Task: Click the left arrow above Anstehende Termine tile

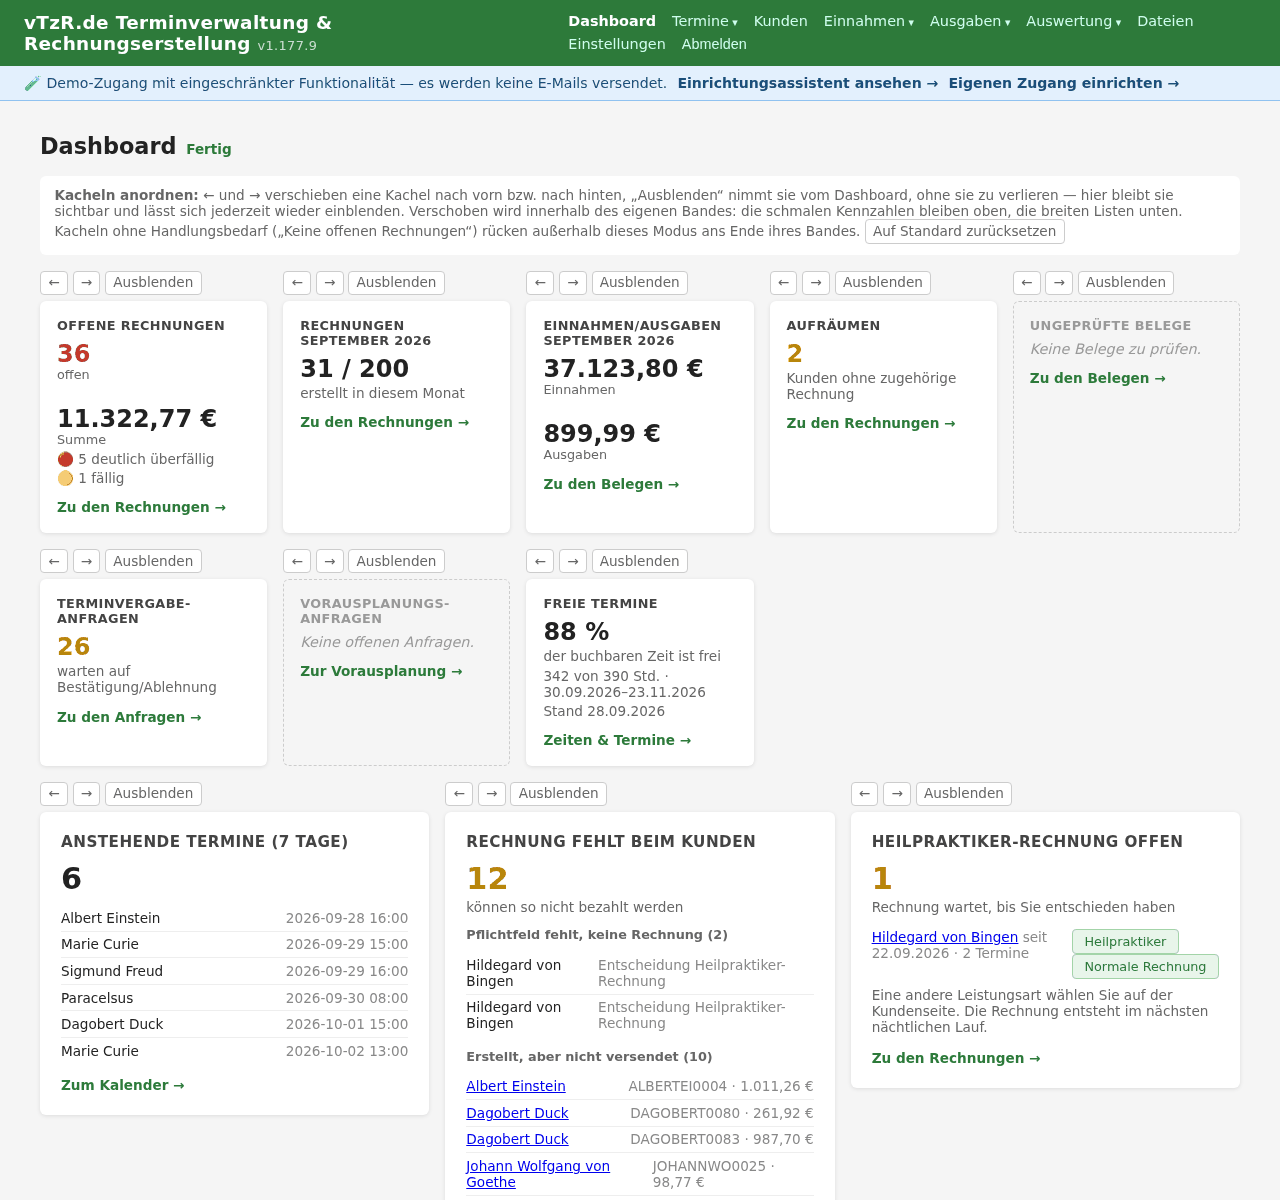Action: [x=54, y=794]
